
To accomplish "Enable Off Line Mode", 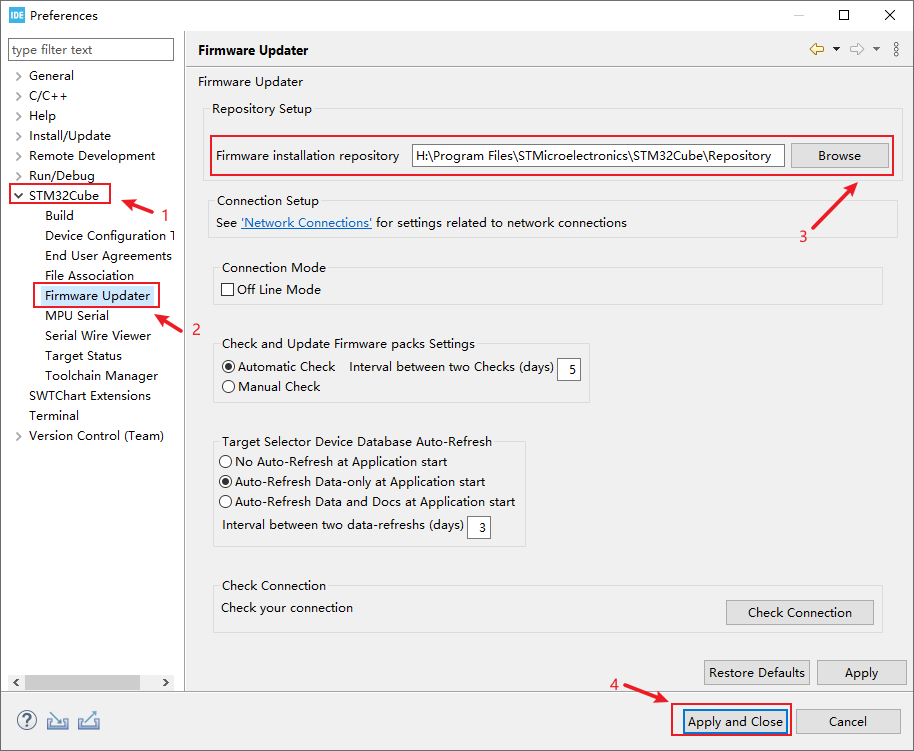I will coord(228,288).
